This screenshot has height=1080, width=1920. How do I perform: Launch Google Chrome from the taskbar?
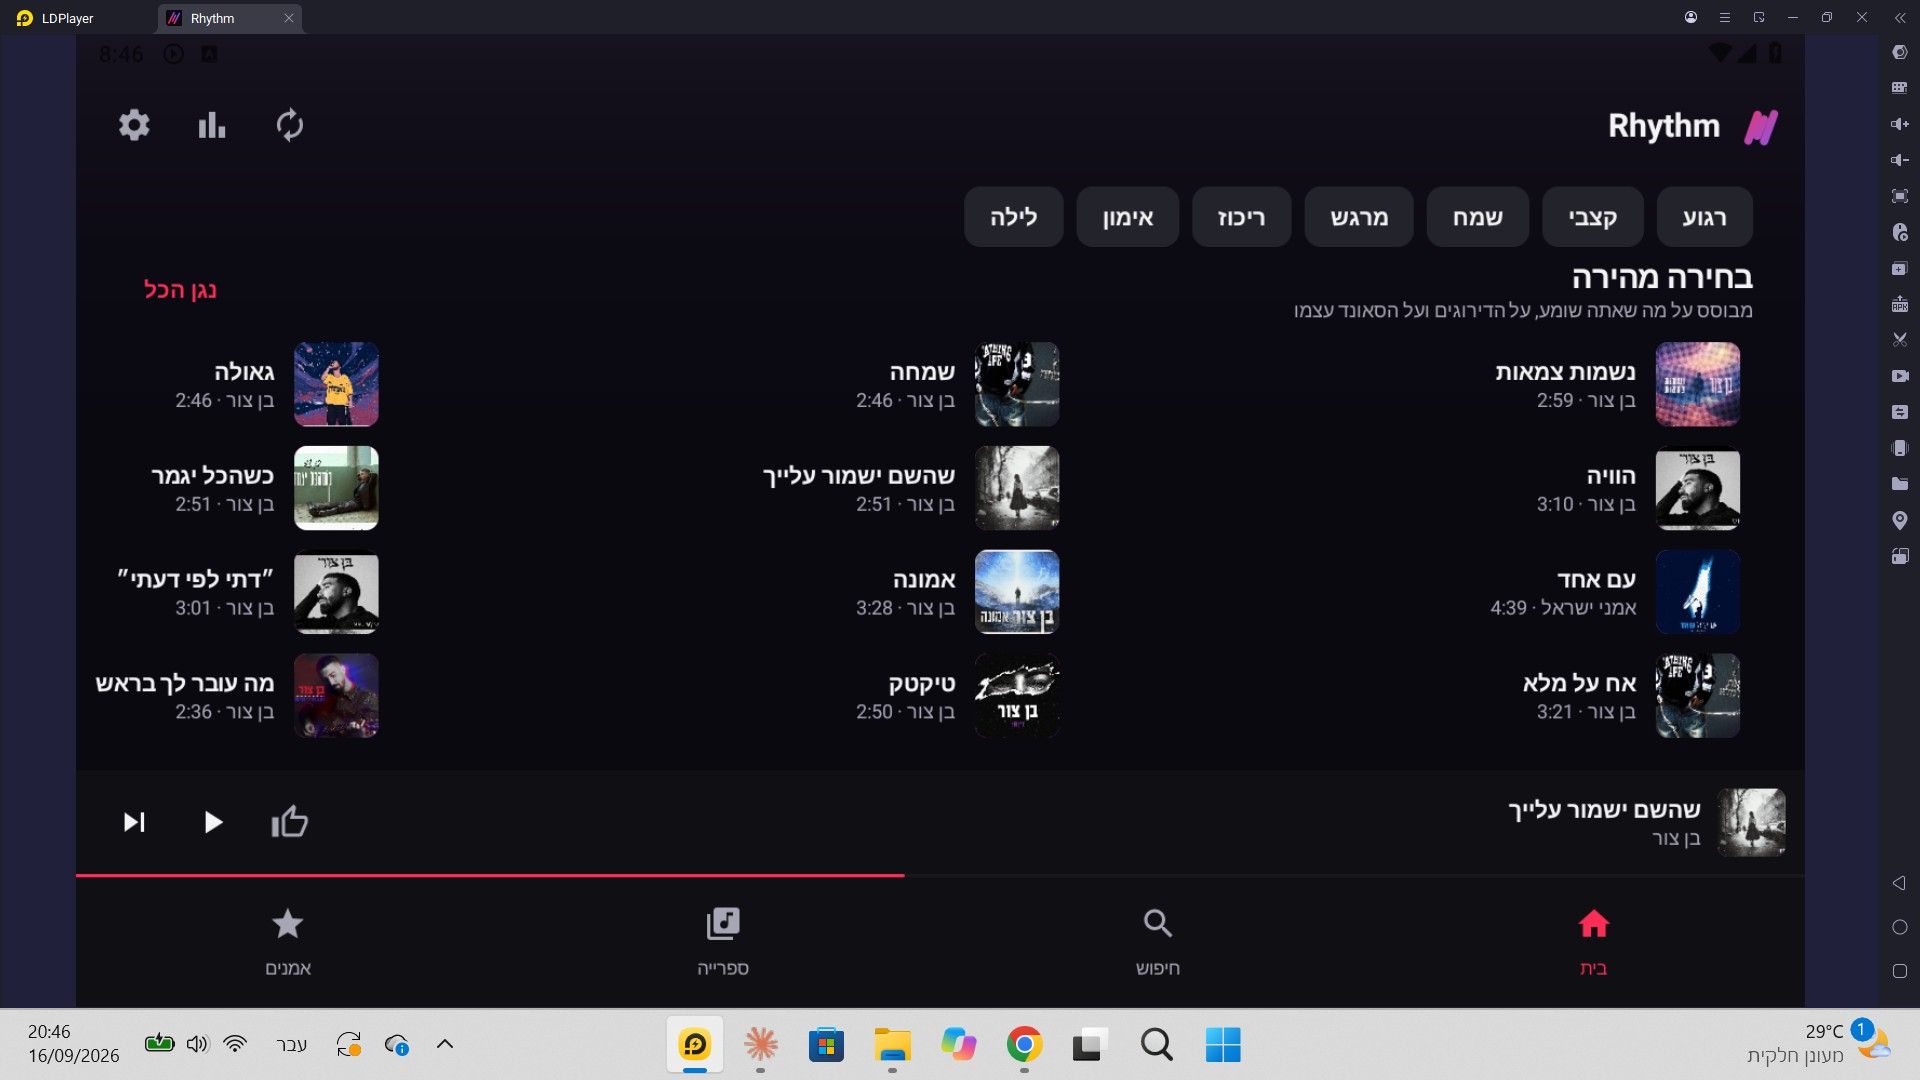point(1024,1045)
